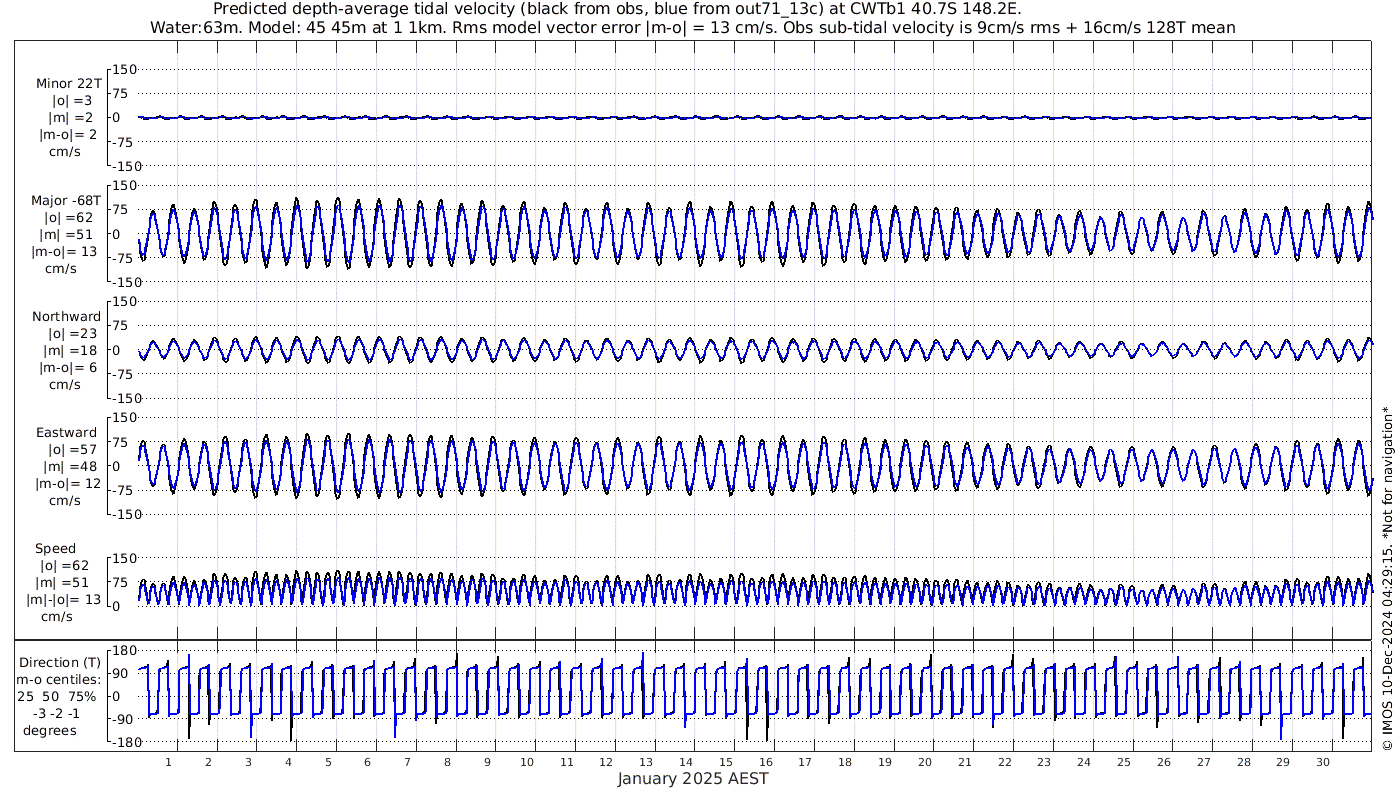Screen dimensions: 1400x800
Task: Select the 'Northward' panel label
Action: (66, 316)
